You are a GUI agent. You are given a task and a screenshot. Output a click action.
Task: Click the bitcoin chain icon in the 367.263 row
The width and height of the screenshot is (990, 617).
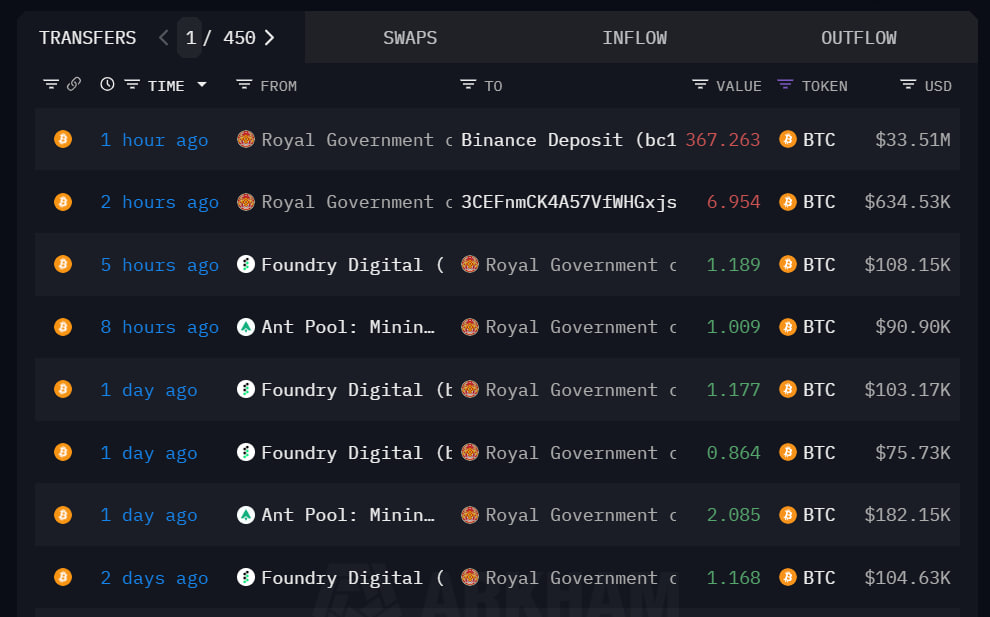click(x=63, y=139)
